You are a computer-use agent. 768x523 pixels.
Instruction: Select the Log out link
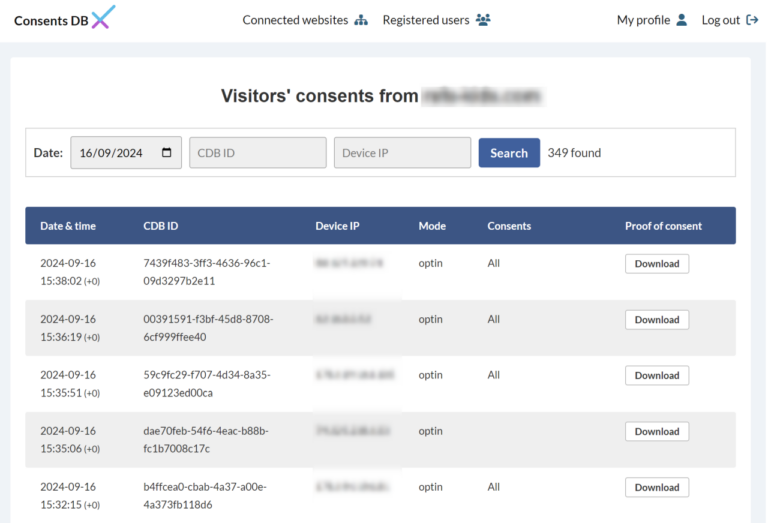tap(720, 20)
